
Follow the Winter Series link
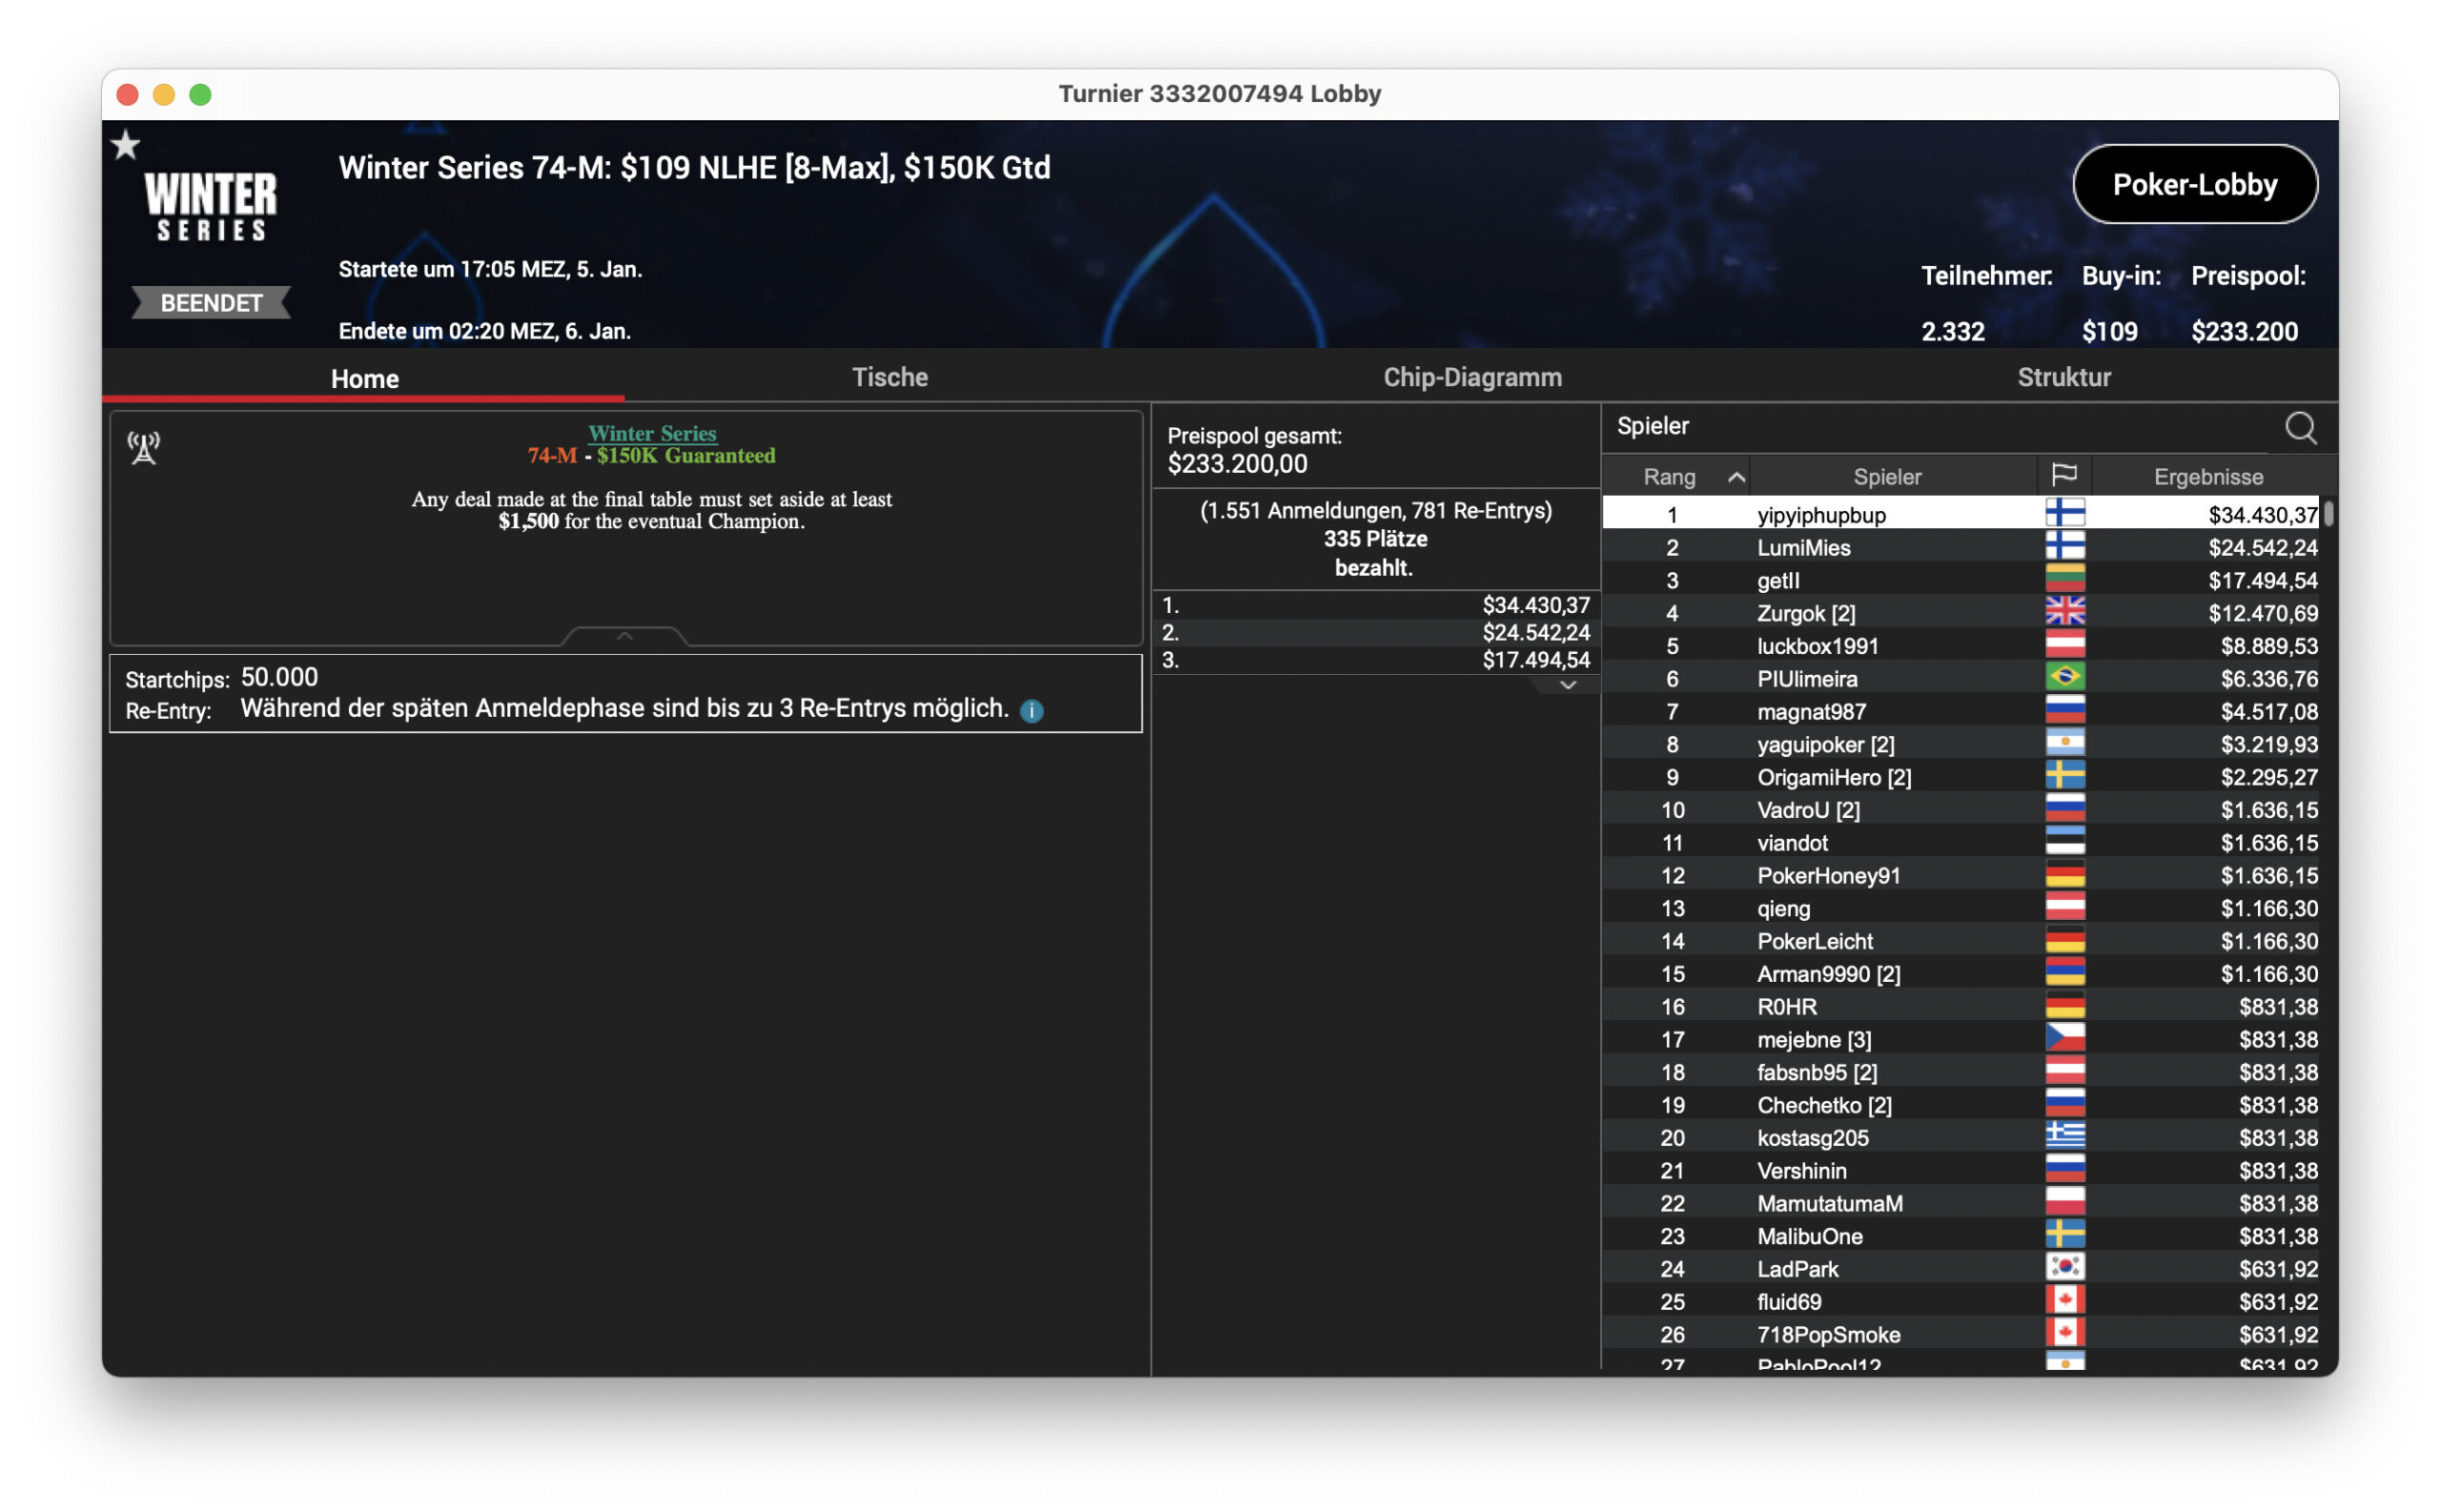[x=652, y=433]
